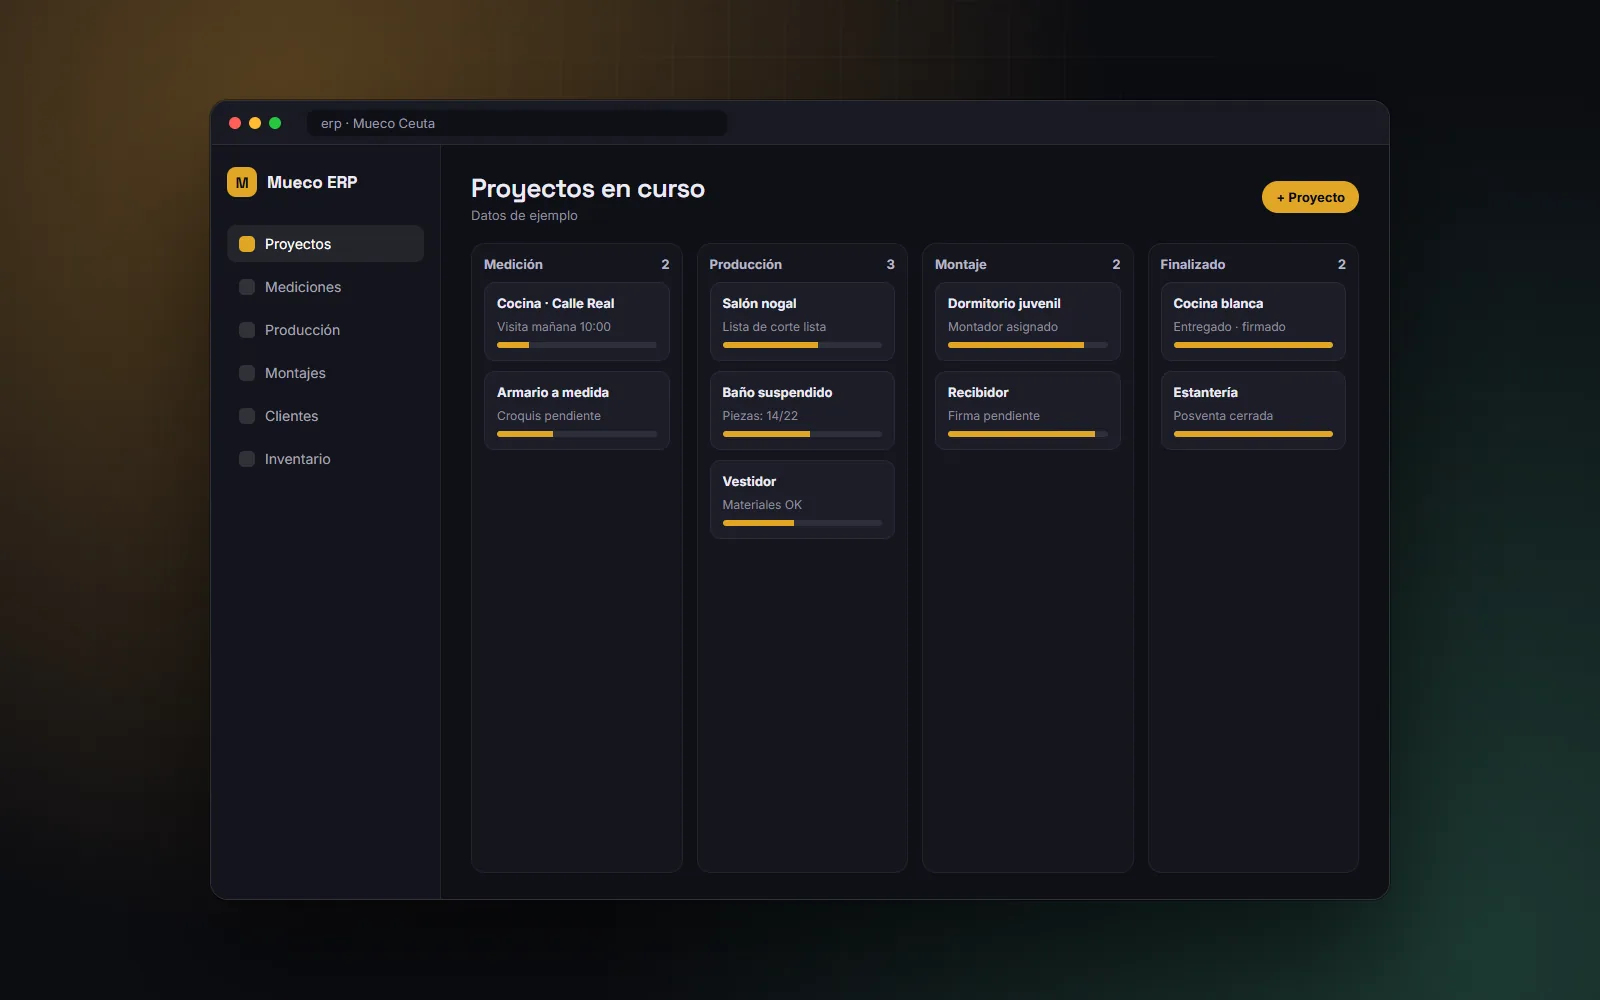The image size is (1600, 1000).
Task: Open the Salón nogal project card
Action: pos(802,321)
